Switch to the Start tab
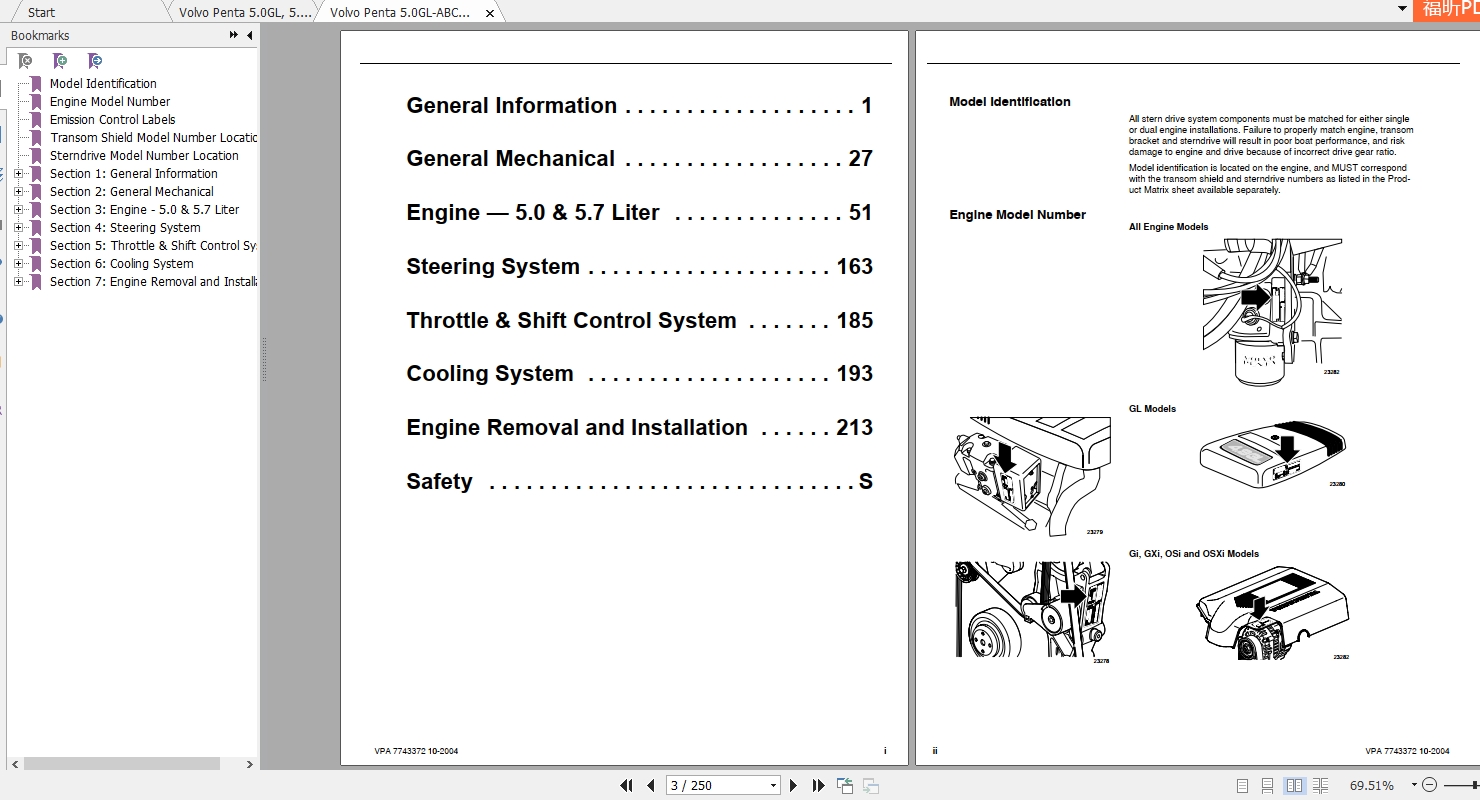This screenshot has height=800, width=1480. pyautogui.click(x=42, y=12)
